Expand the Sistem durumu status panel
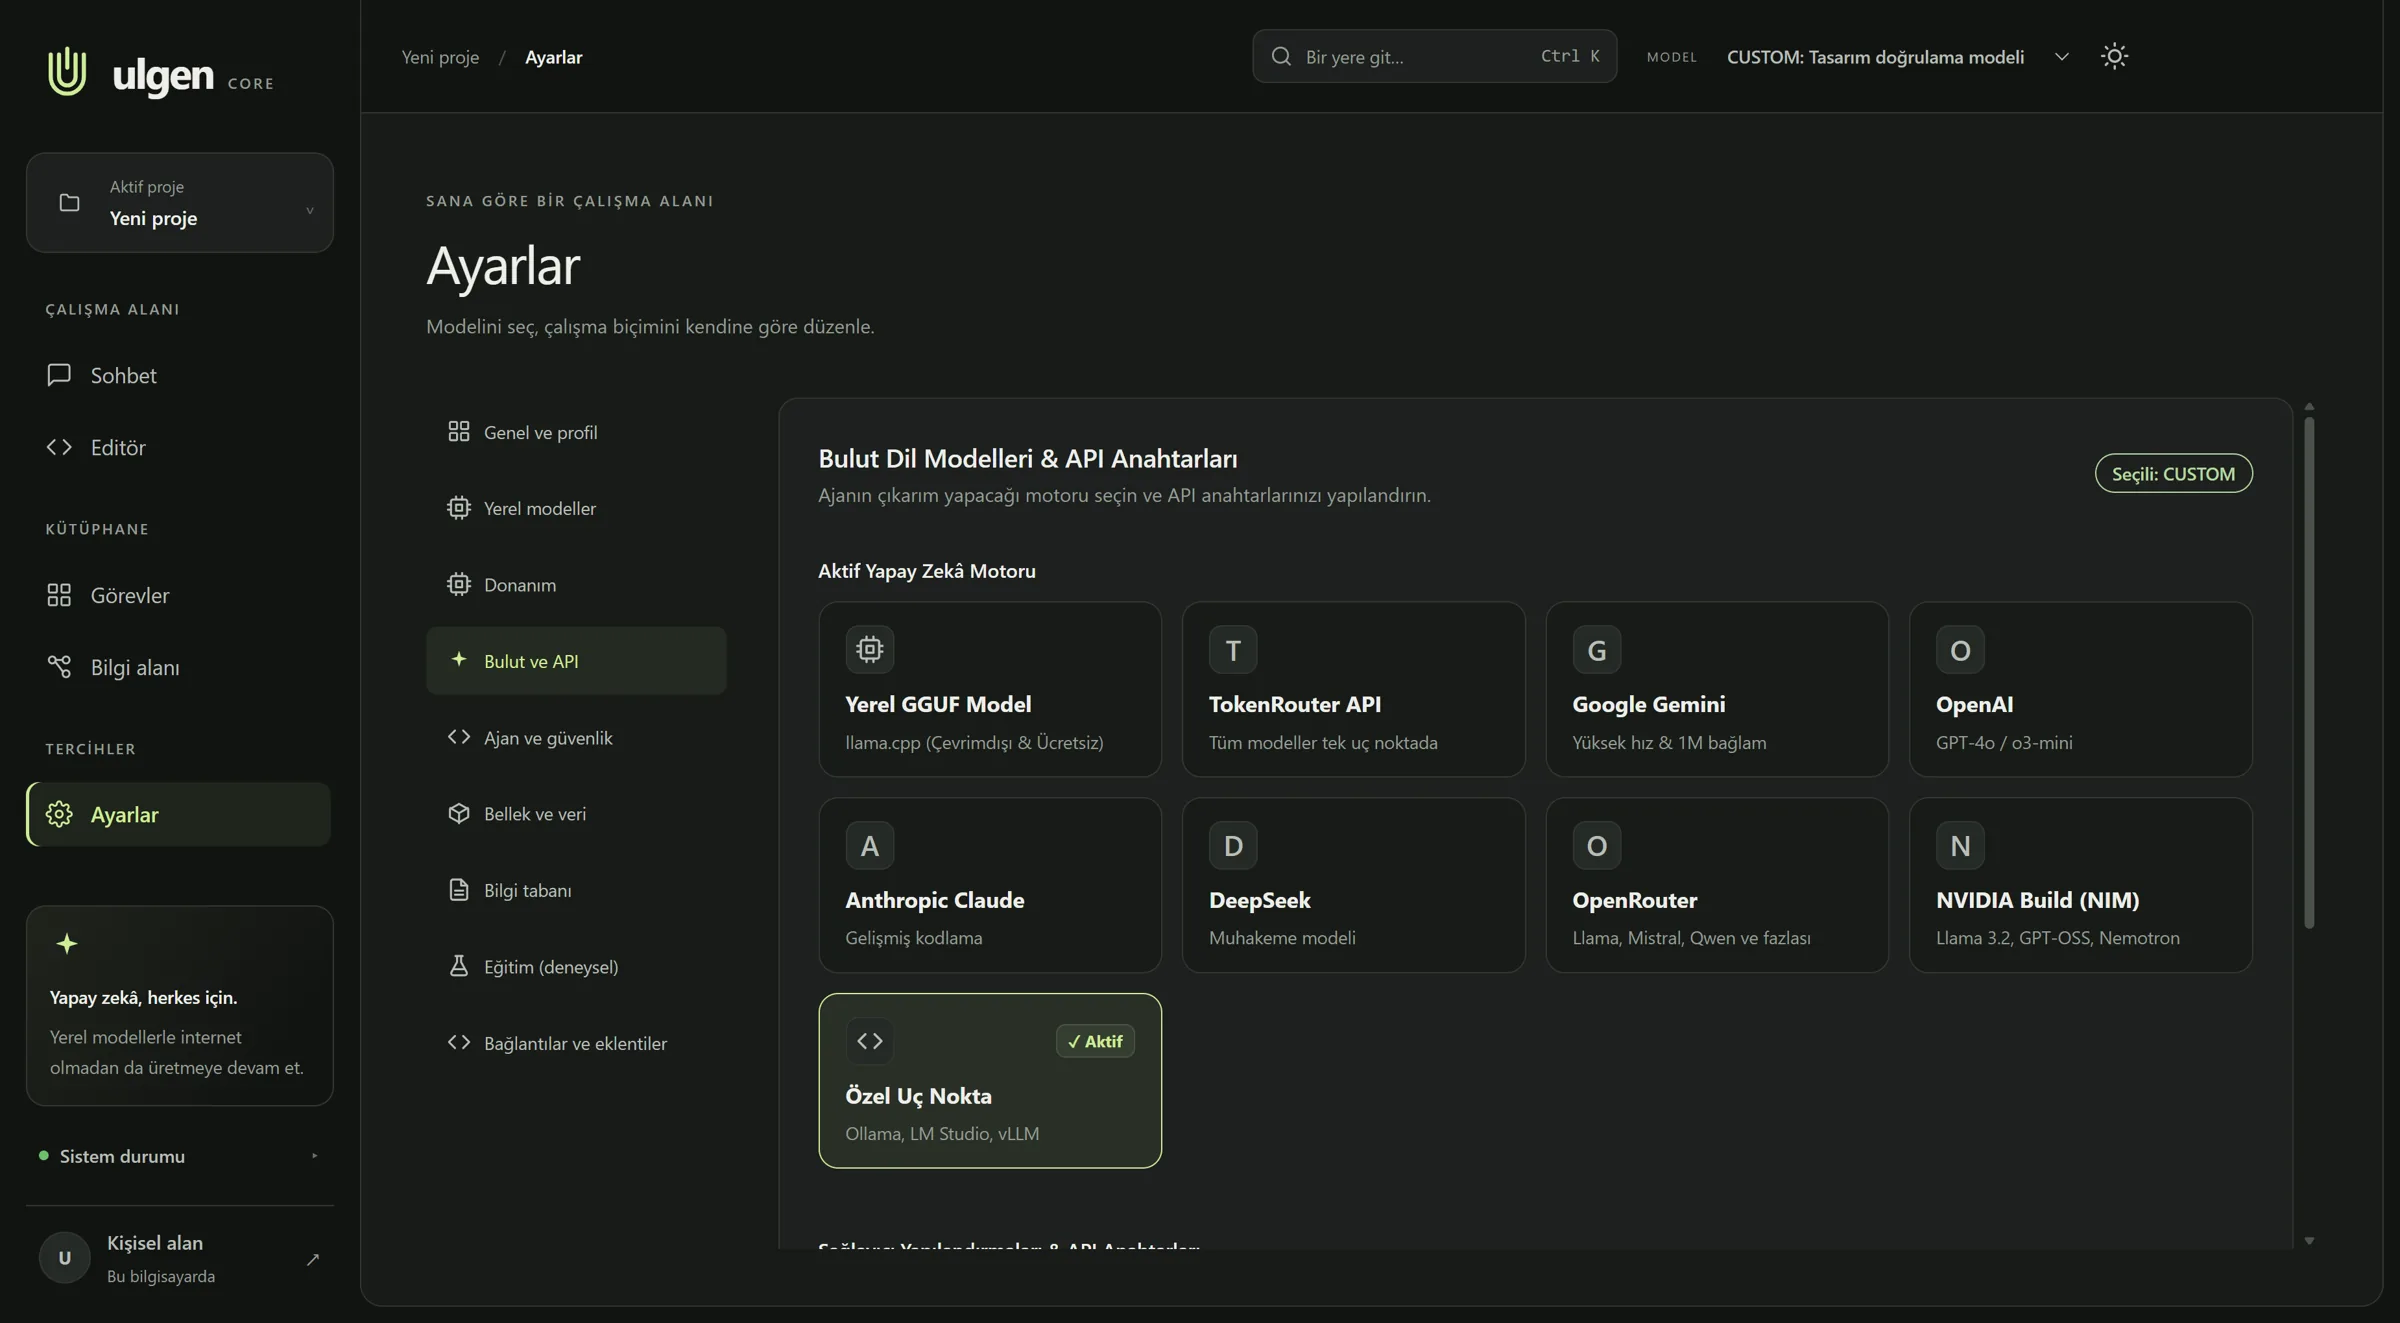 point(180,1156)
